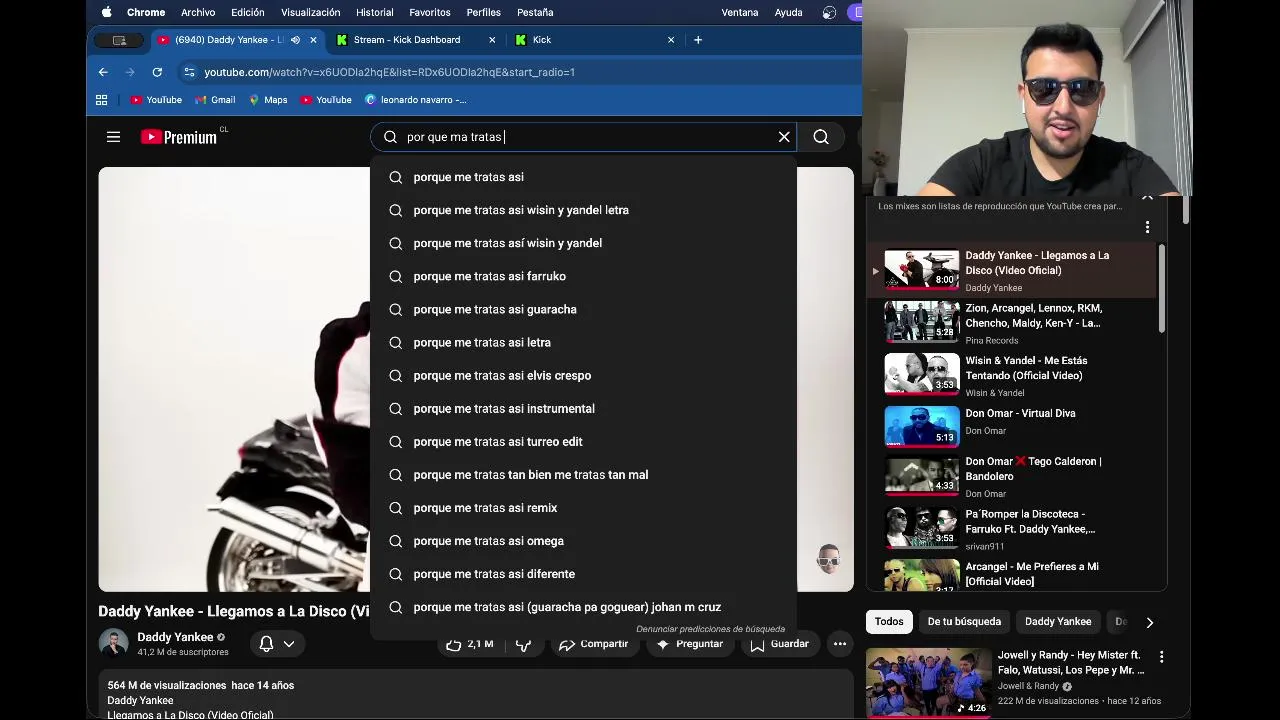Click the Daddy Yankee channel avatar
The width and height of the screenshot is (1280, 720).
tap(113, 644)
